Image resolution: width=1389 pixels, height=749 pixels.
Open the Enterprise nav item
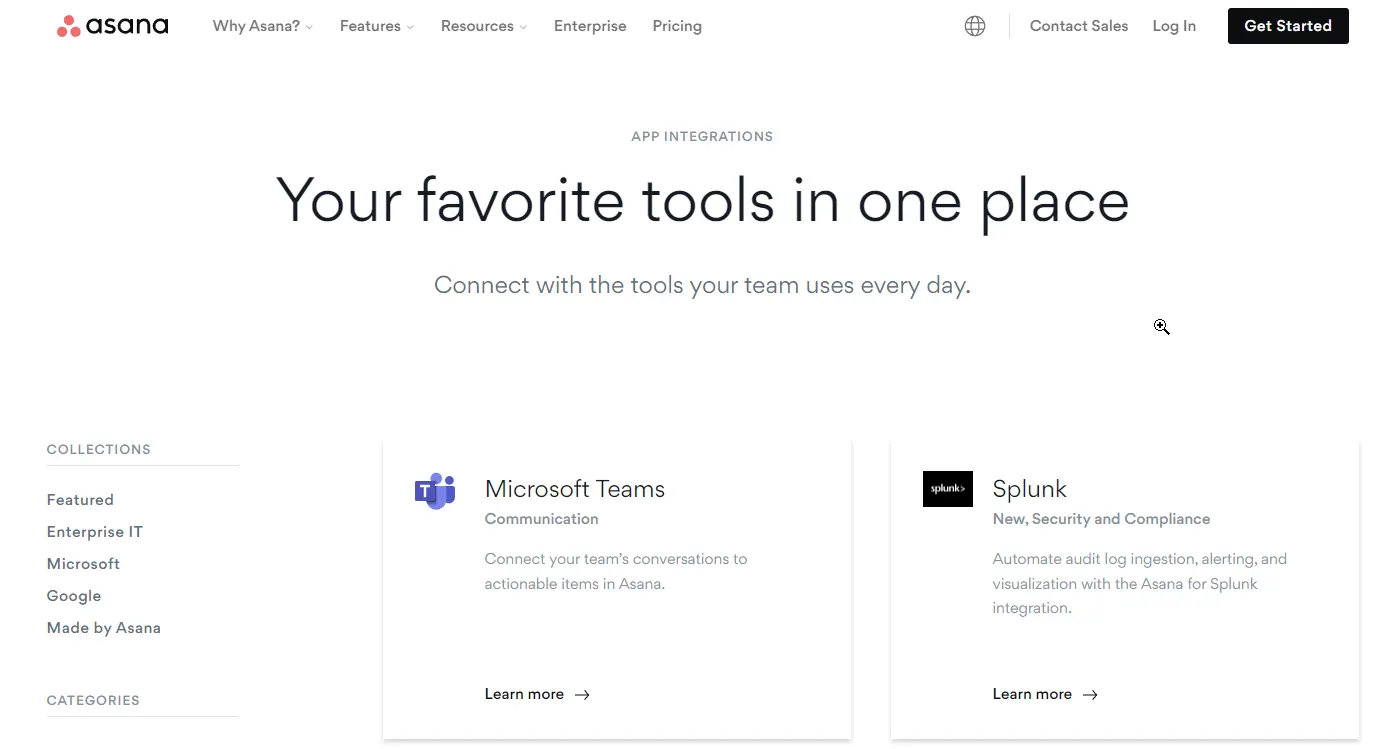[590, 26]
